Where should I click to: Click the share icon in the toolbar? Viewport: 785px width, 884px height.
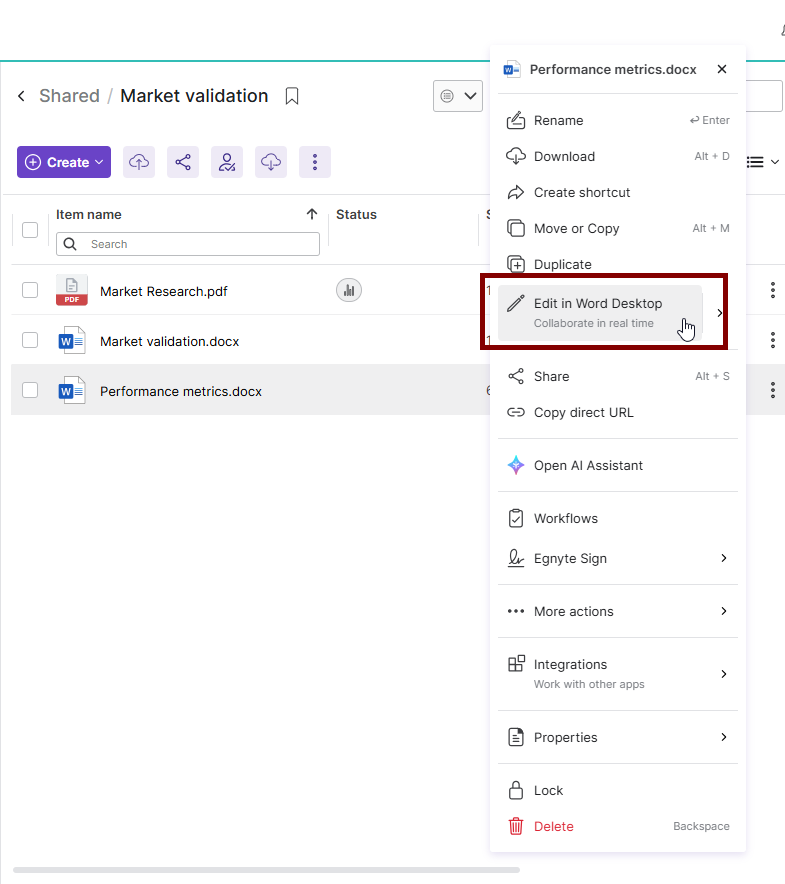(183, 162)
